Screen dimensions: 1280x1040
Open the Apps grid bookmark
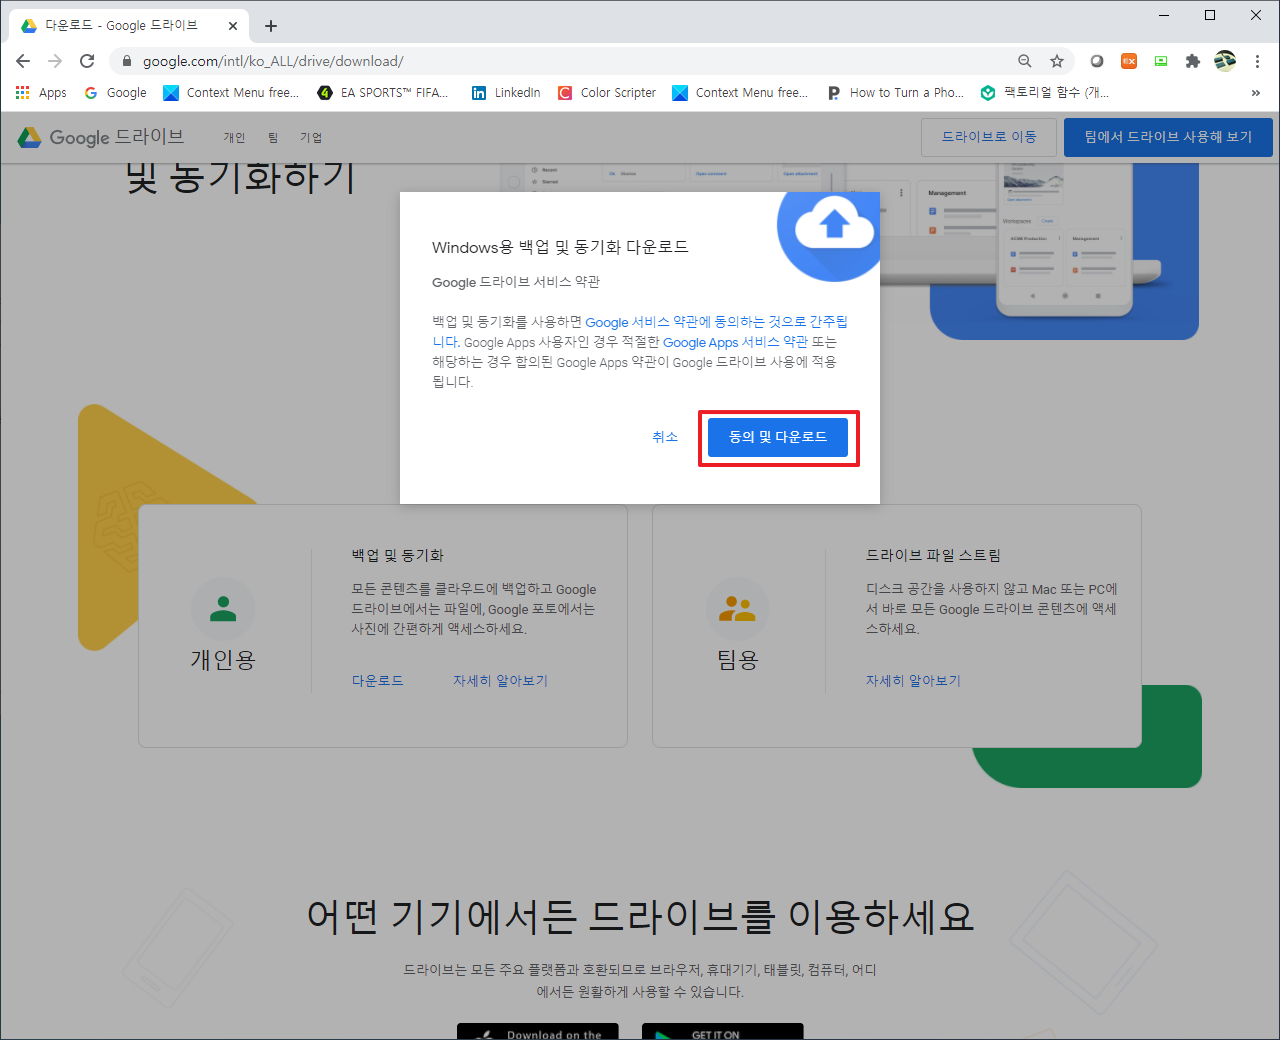click(x=41, y=93)
